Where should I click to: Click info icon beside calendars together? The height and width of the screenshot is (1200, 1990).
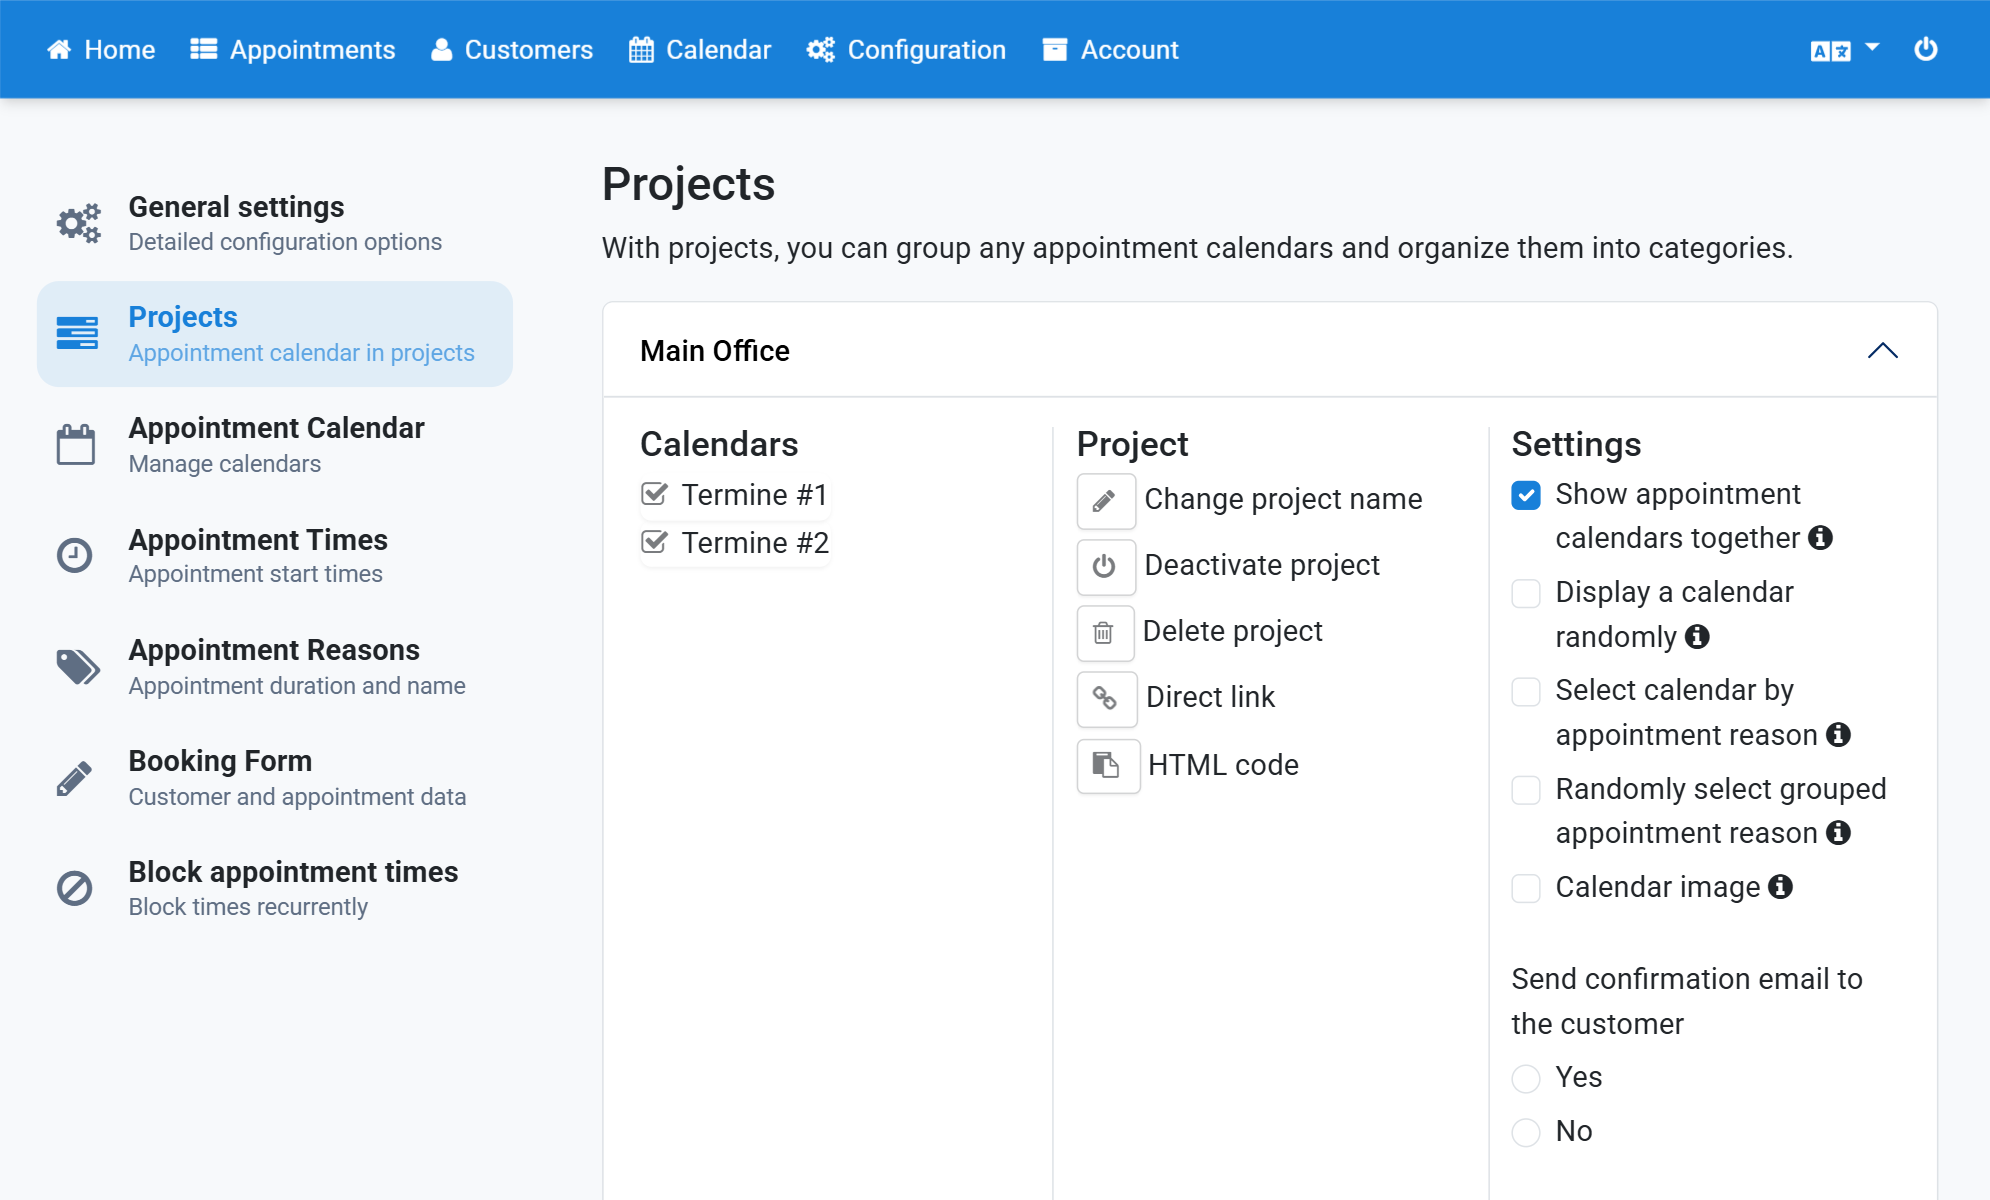[x=1821, y=538]
